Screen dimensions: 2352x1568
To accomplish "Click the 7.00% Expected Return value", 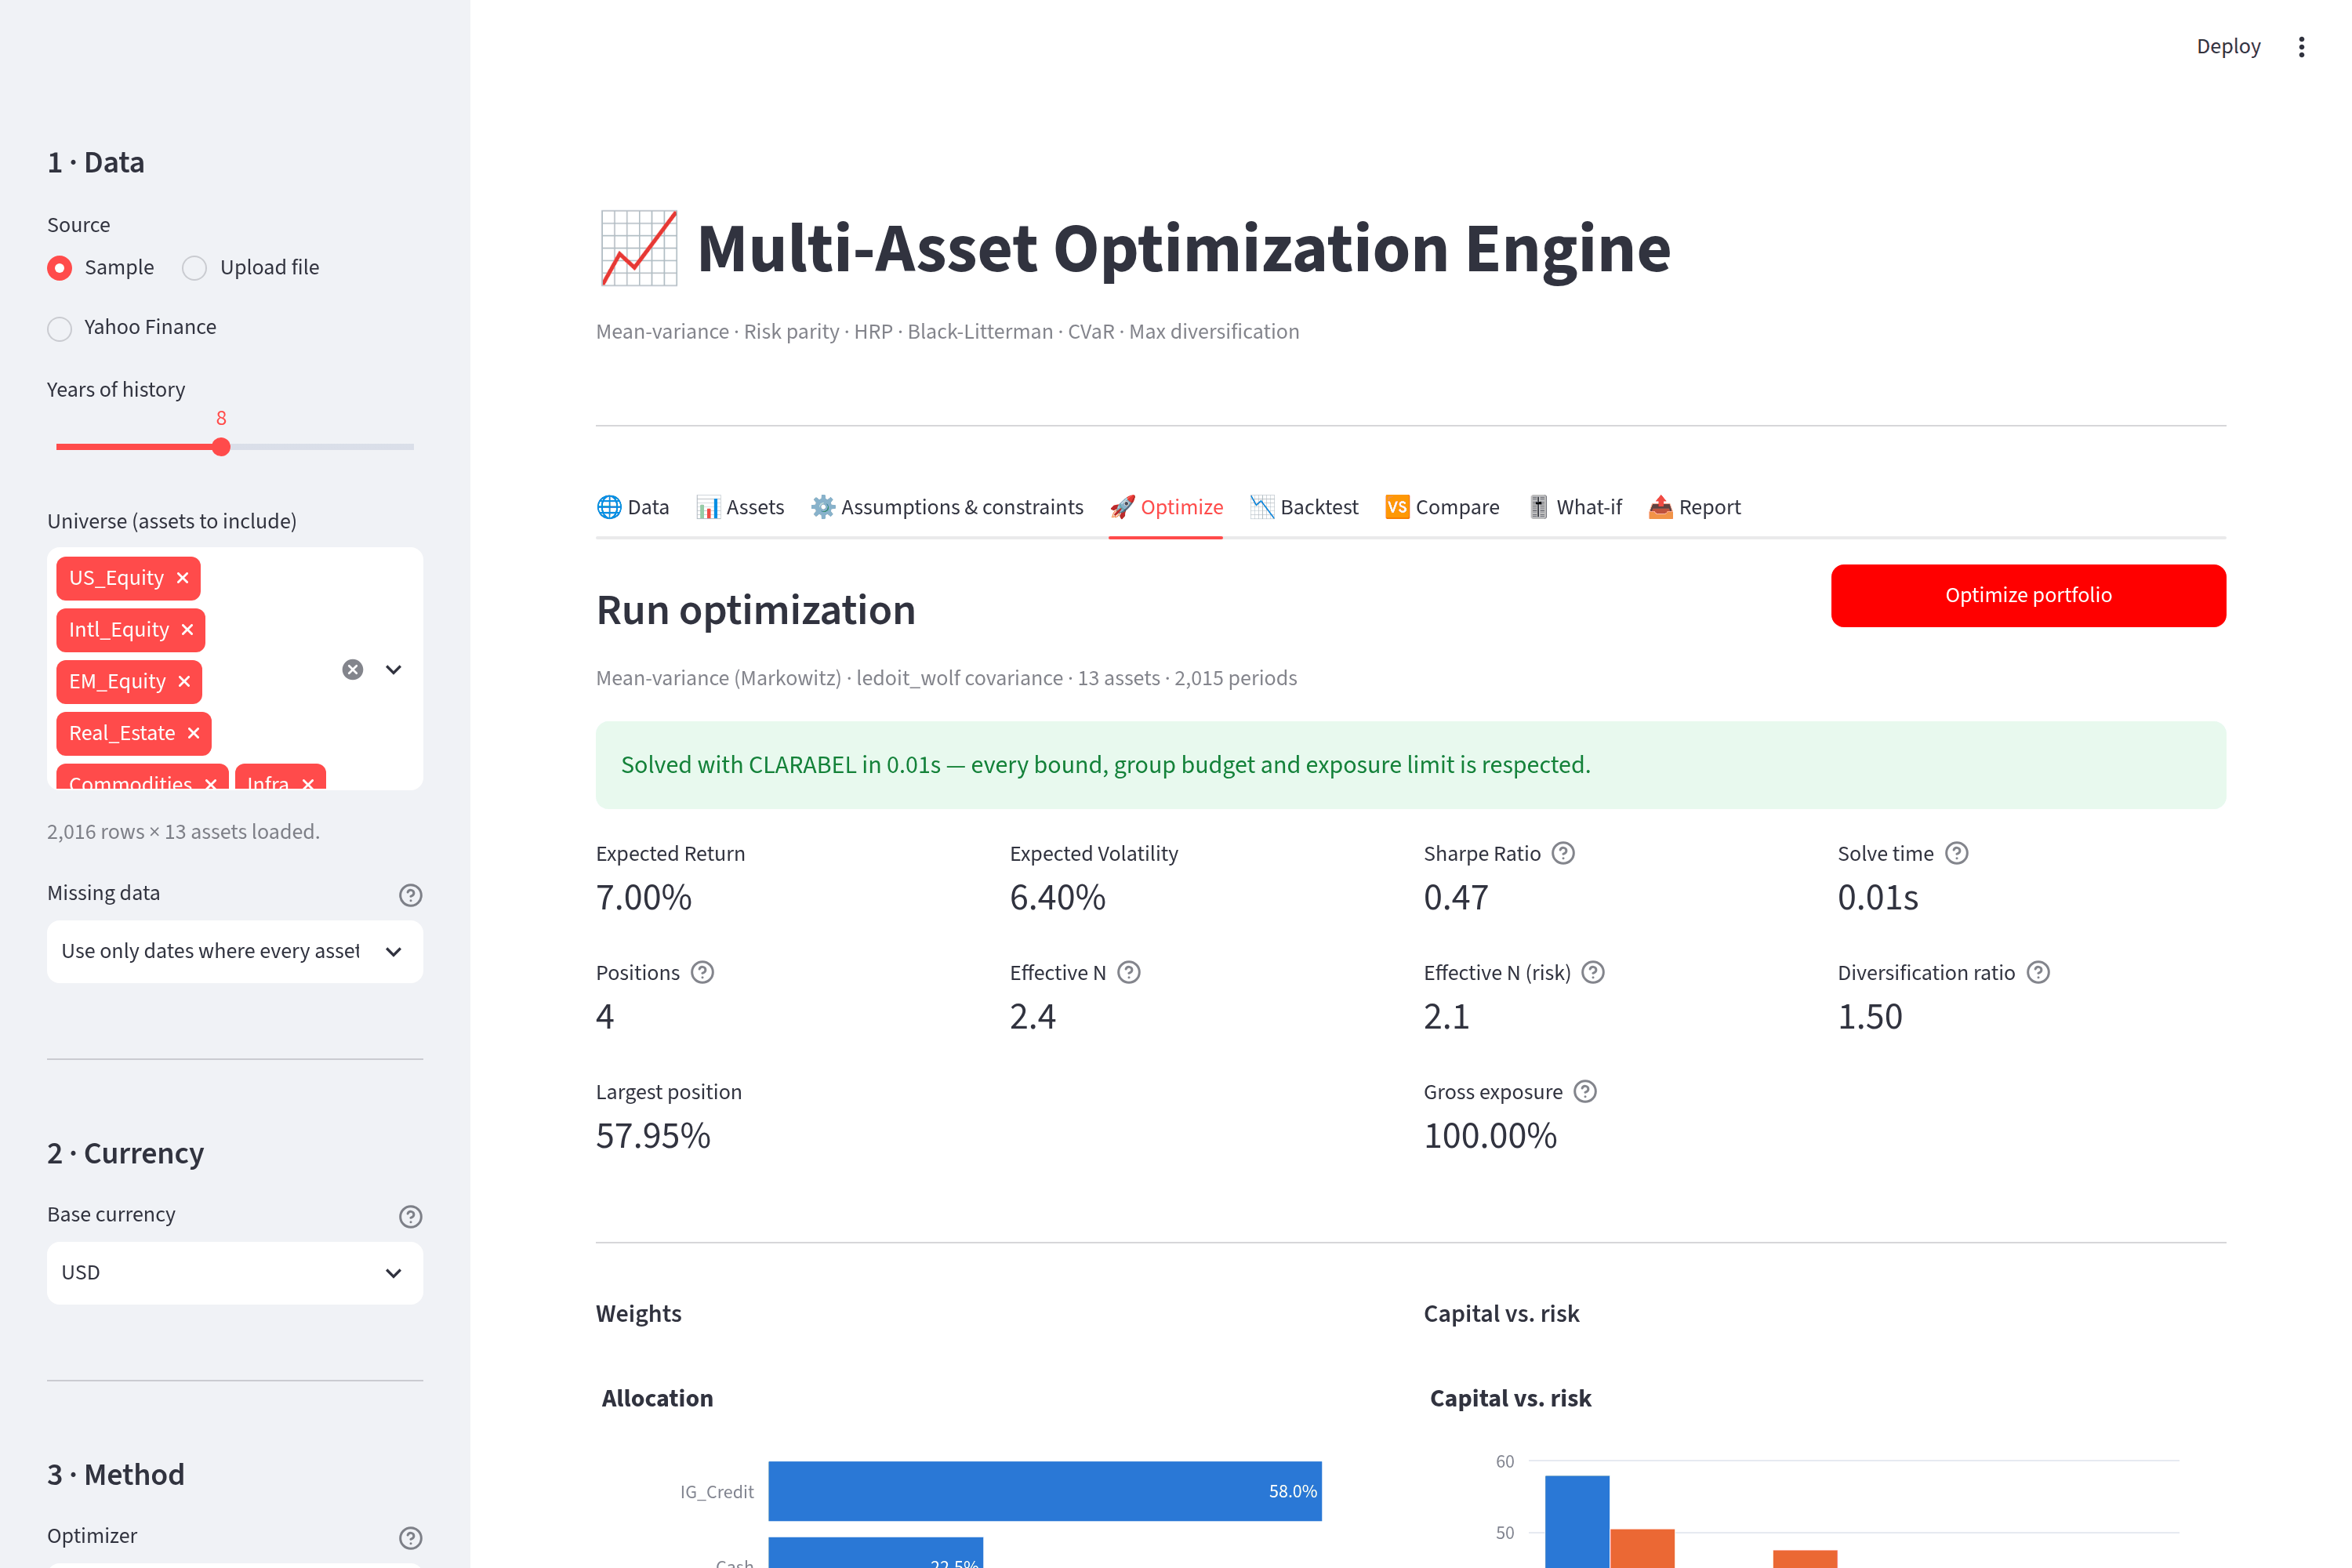I will (x=644, y=897).
